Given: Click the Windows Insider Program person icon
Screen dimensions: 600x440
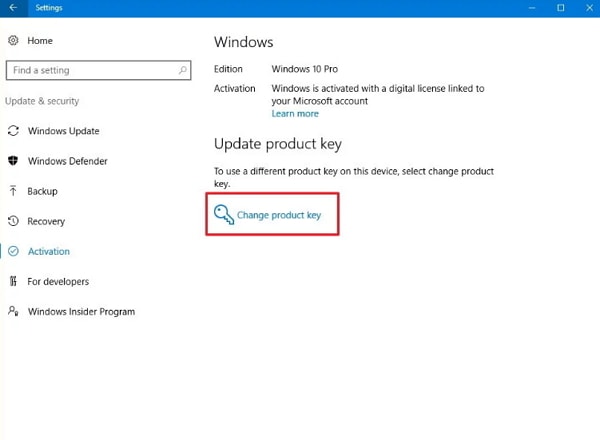Looking at the screenshot, I should (x=13, y=311).
